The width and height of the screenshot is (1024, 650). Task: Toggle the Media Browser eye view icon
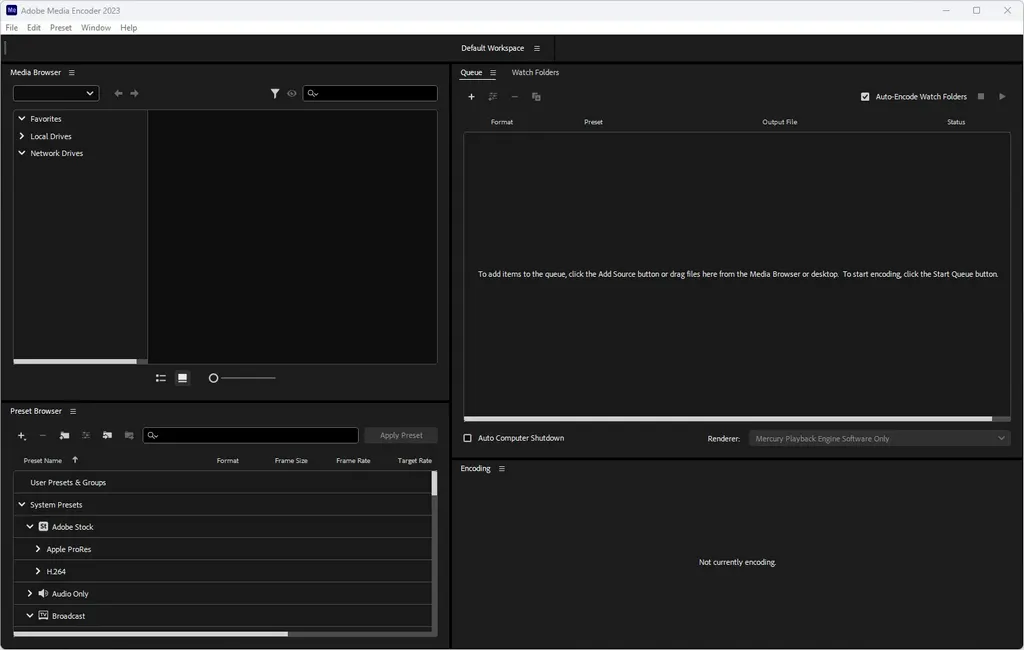pyautogui.click(x=292, y=93)
